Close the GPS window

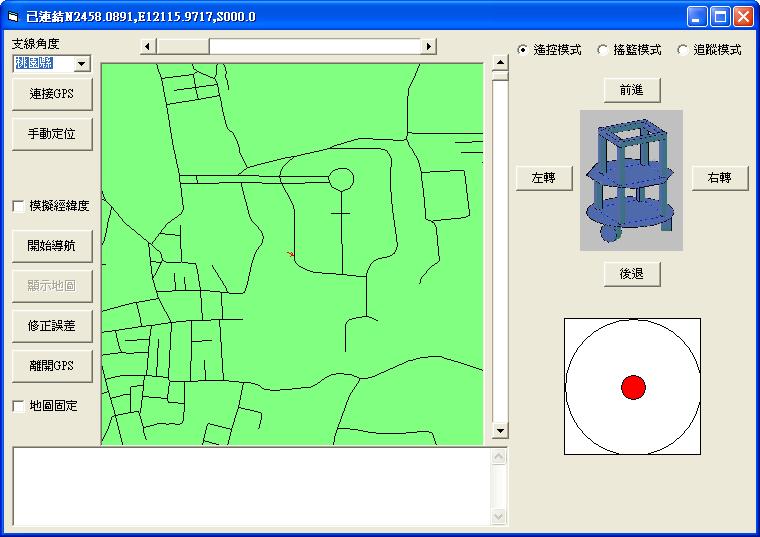(743, 17)
